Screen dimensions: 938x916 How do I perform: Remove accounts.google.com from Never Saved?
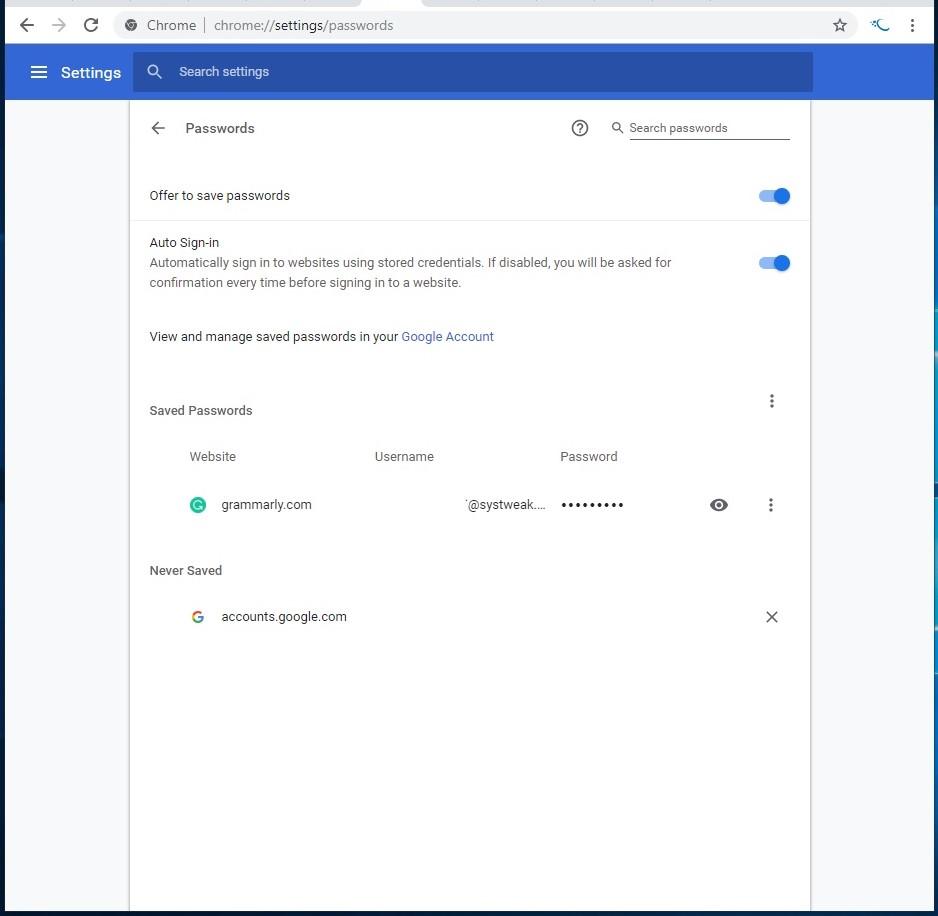772,617
